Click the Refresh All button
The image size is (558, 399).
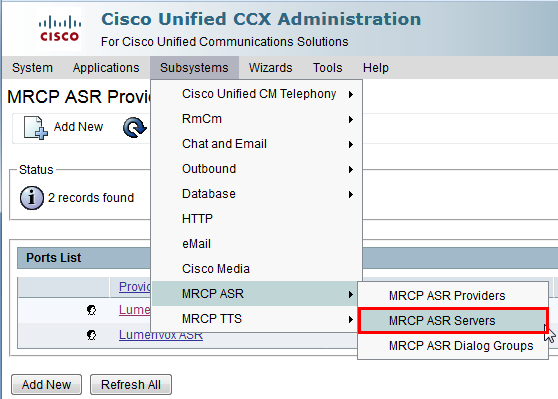131,384
